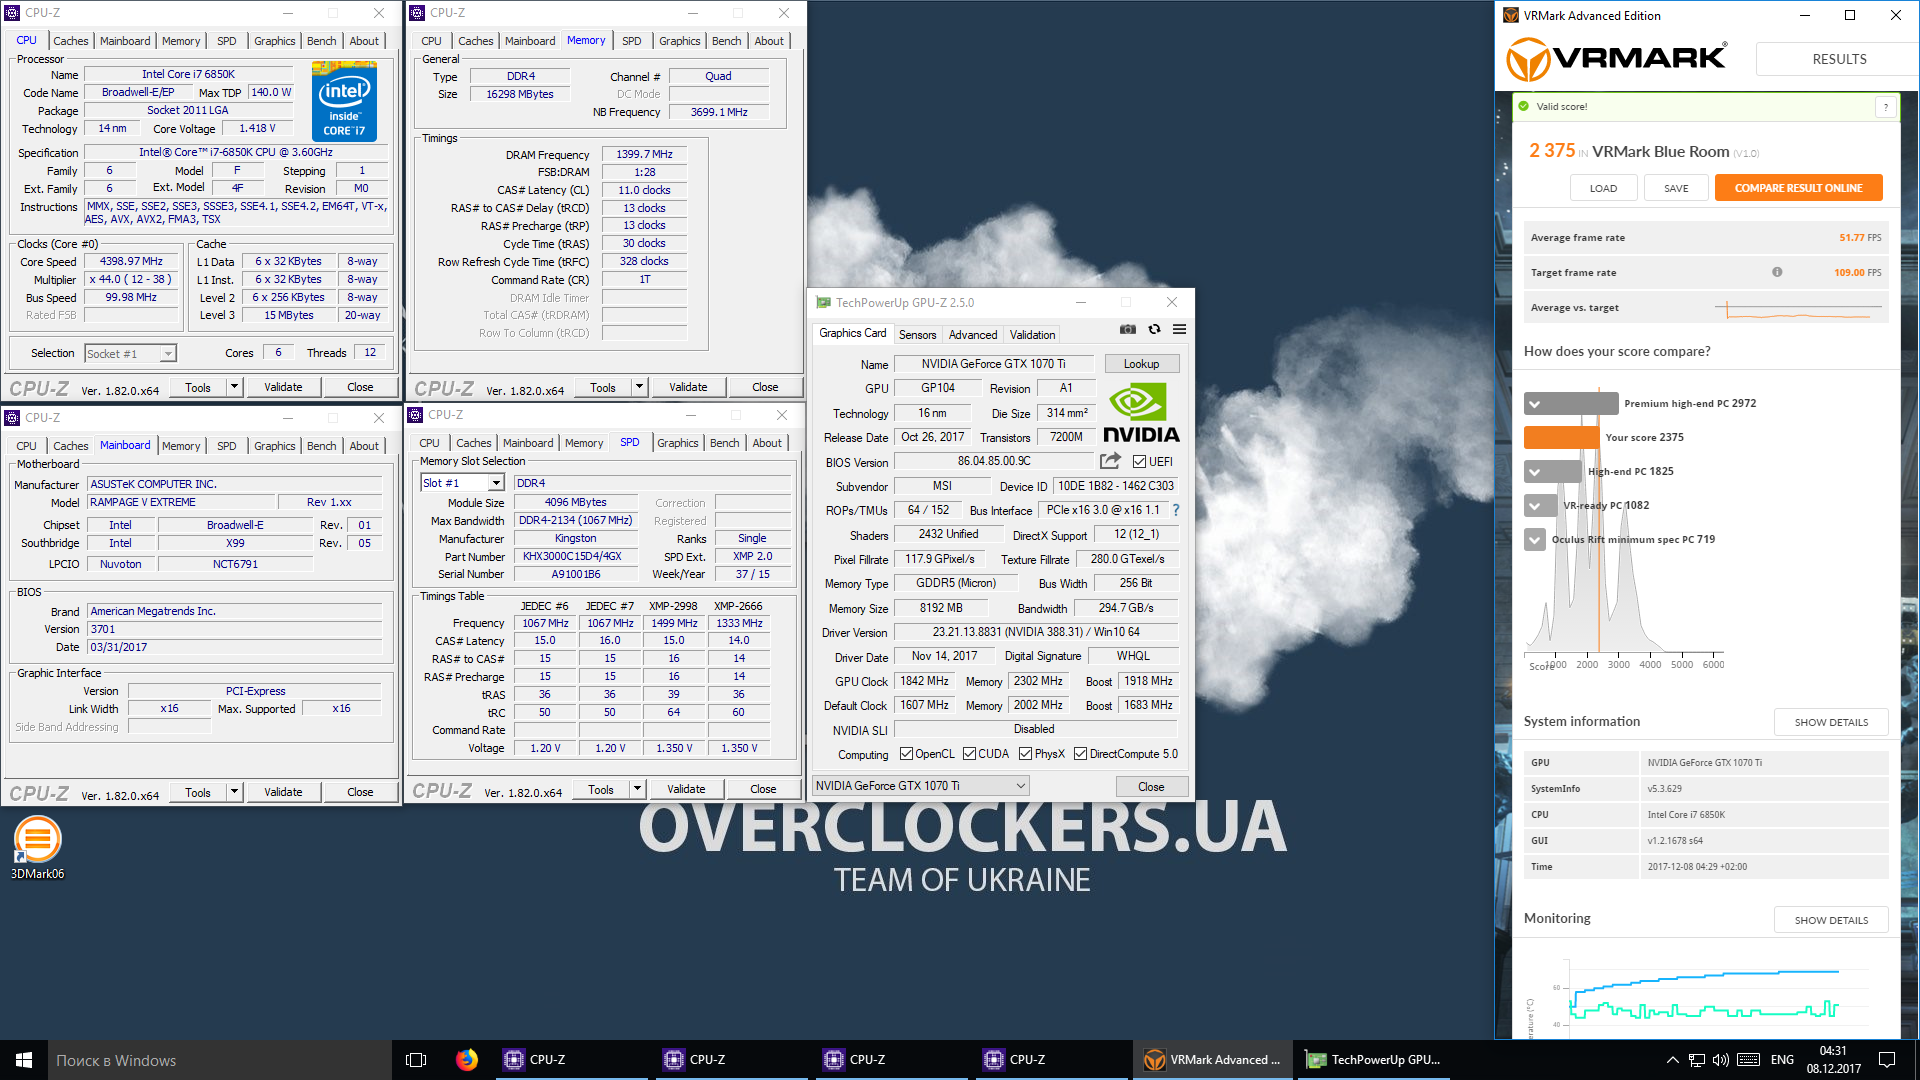Click valid score green check icon

pos(1524,106)
